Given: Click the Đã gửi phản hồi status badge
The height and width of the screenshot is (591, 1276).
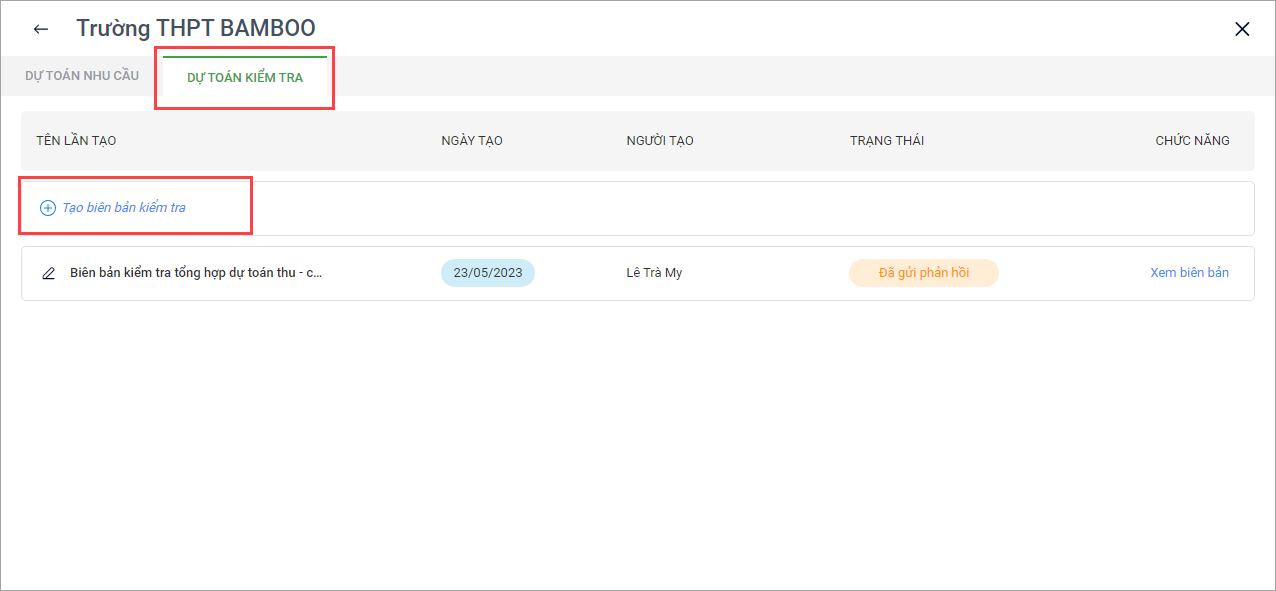Looking at the screenshot, I should click(x=923, y=273).
